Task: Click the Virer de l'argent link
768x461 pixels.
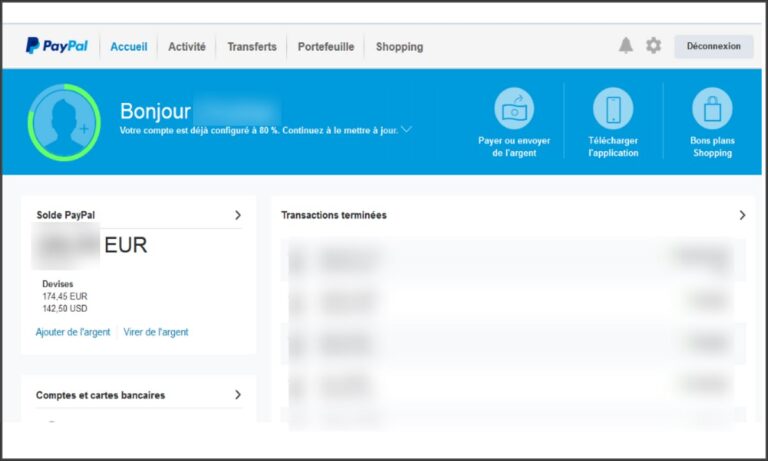Action: click(156, 332)
